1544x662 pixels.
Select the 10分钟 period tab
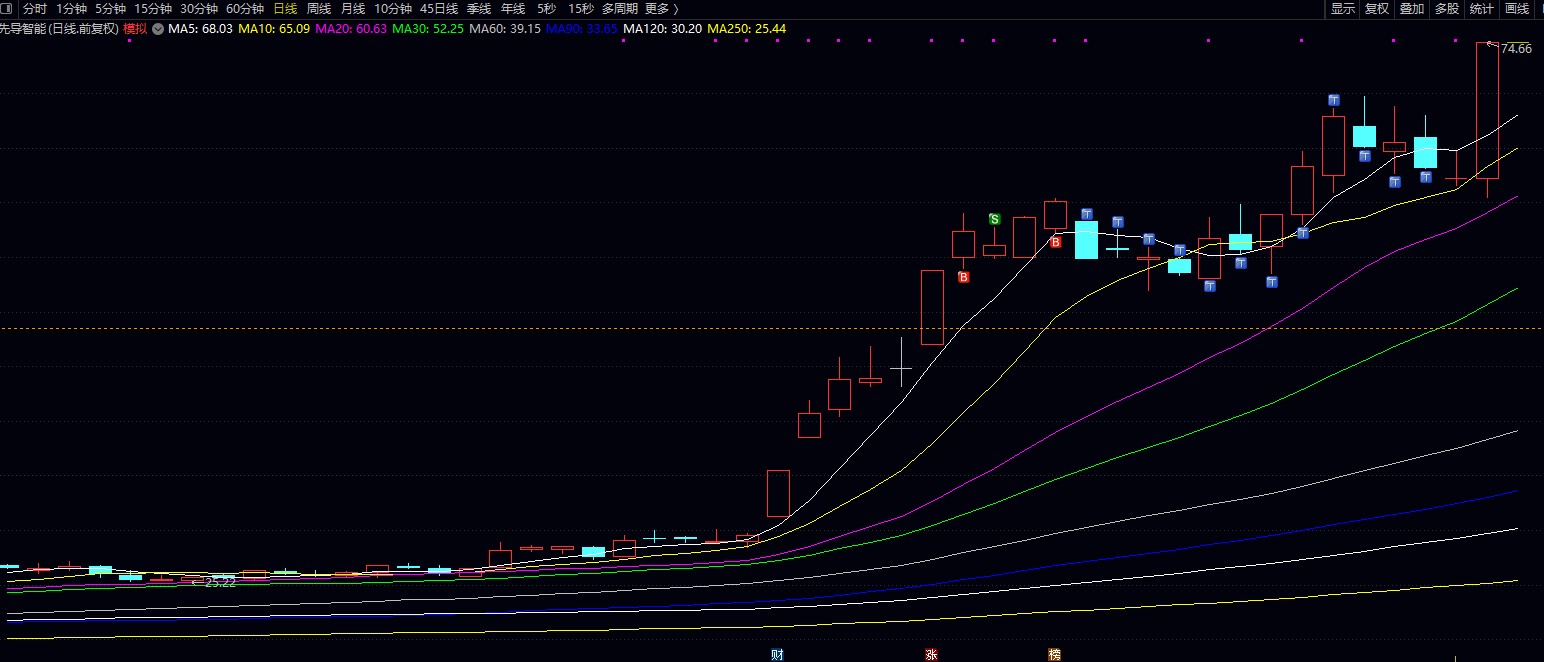(393, 9)
